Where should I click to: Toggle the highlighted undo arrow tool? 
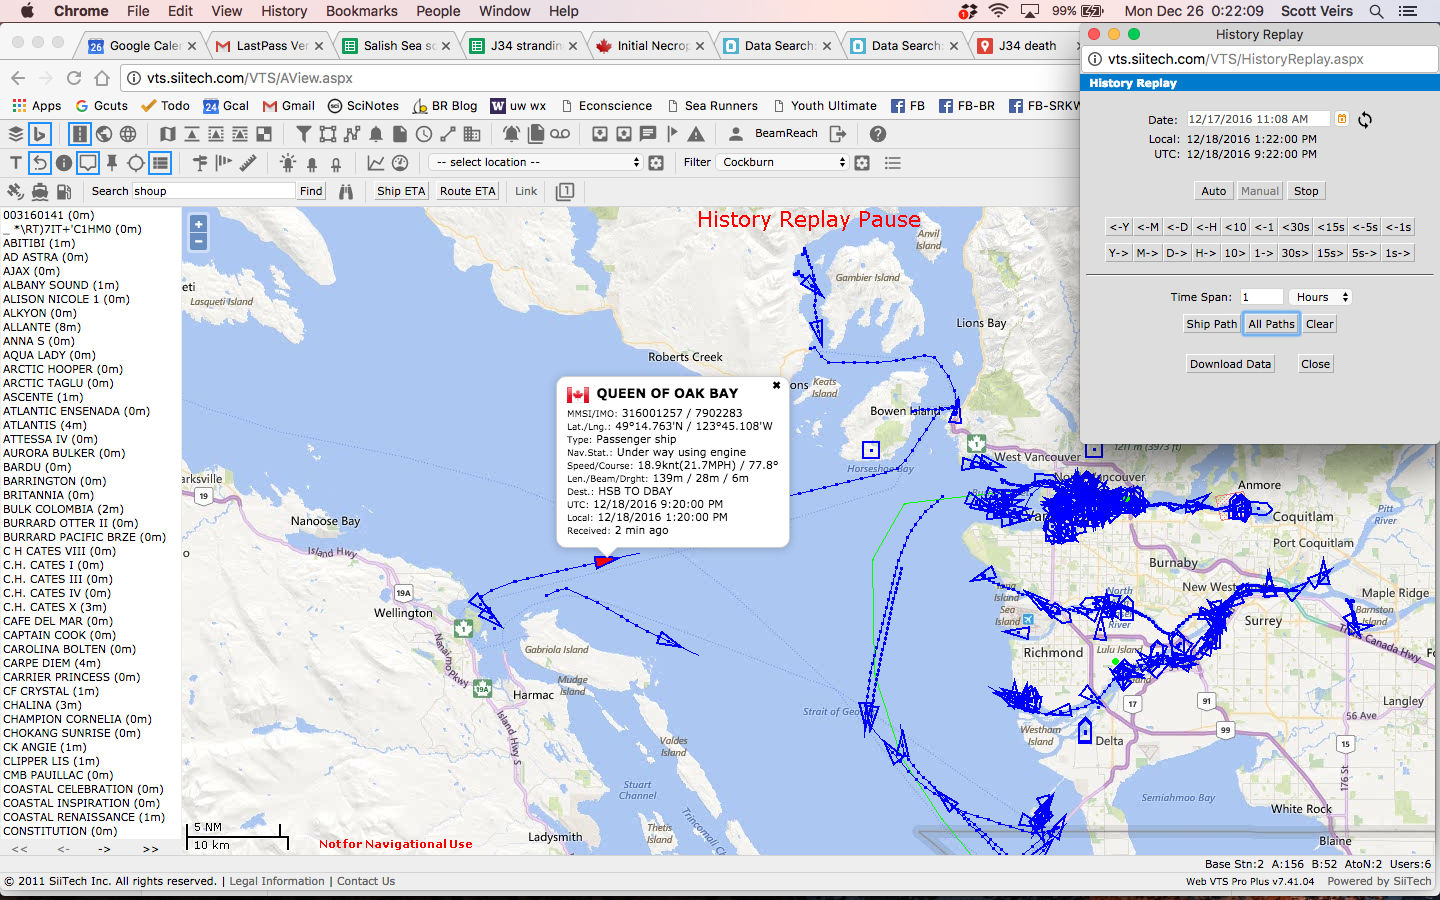[x=40, y=163]
